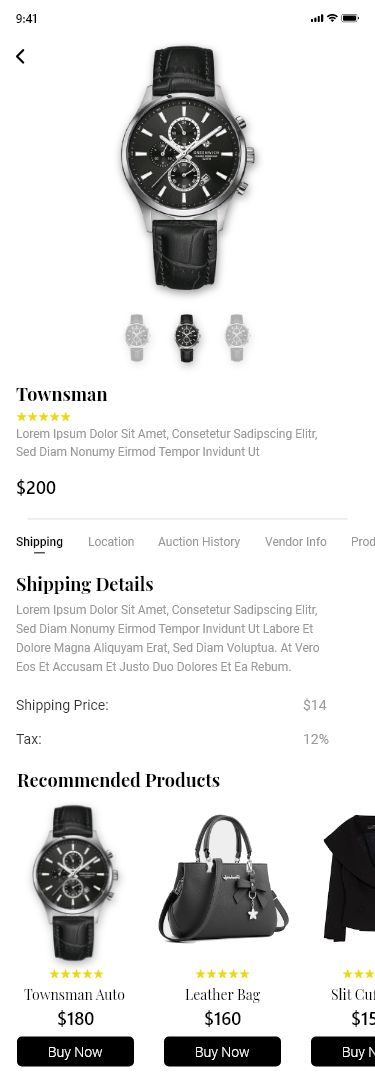Tap the Slit Cut jacket image
This screenshot has height=1086, width=375.
349,878
